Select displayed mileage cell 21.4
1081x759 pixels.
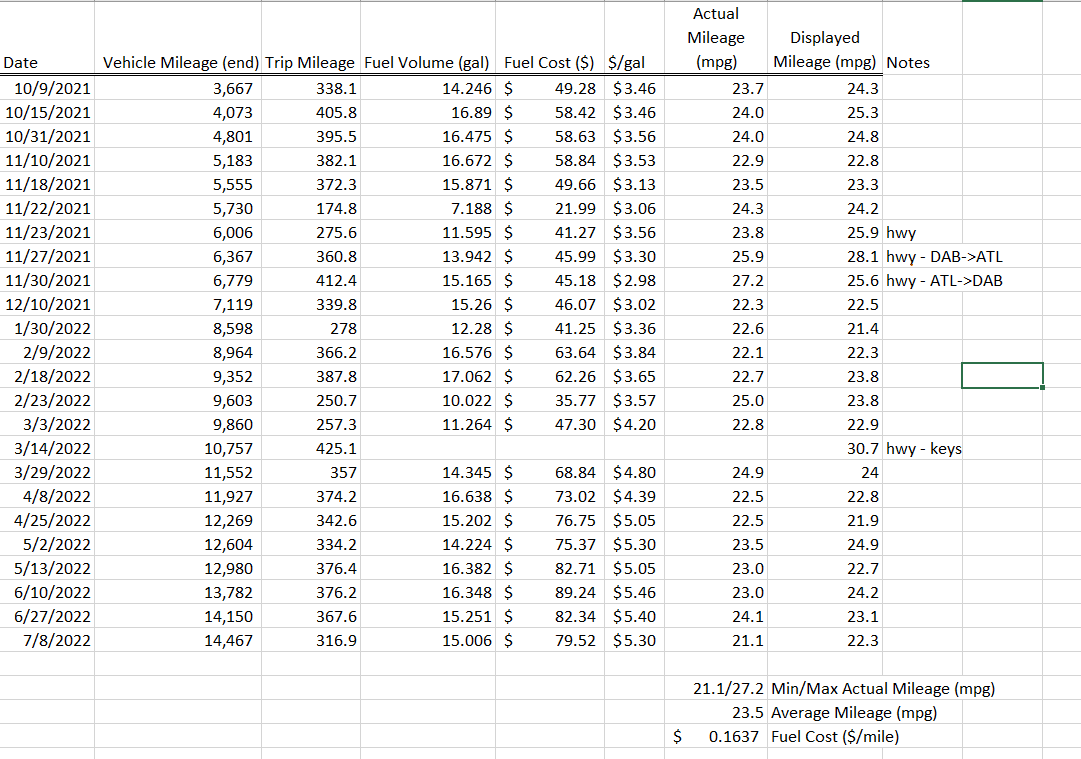coord(825,328)
